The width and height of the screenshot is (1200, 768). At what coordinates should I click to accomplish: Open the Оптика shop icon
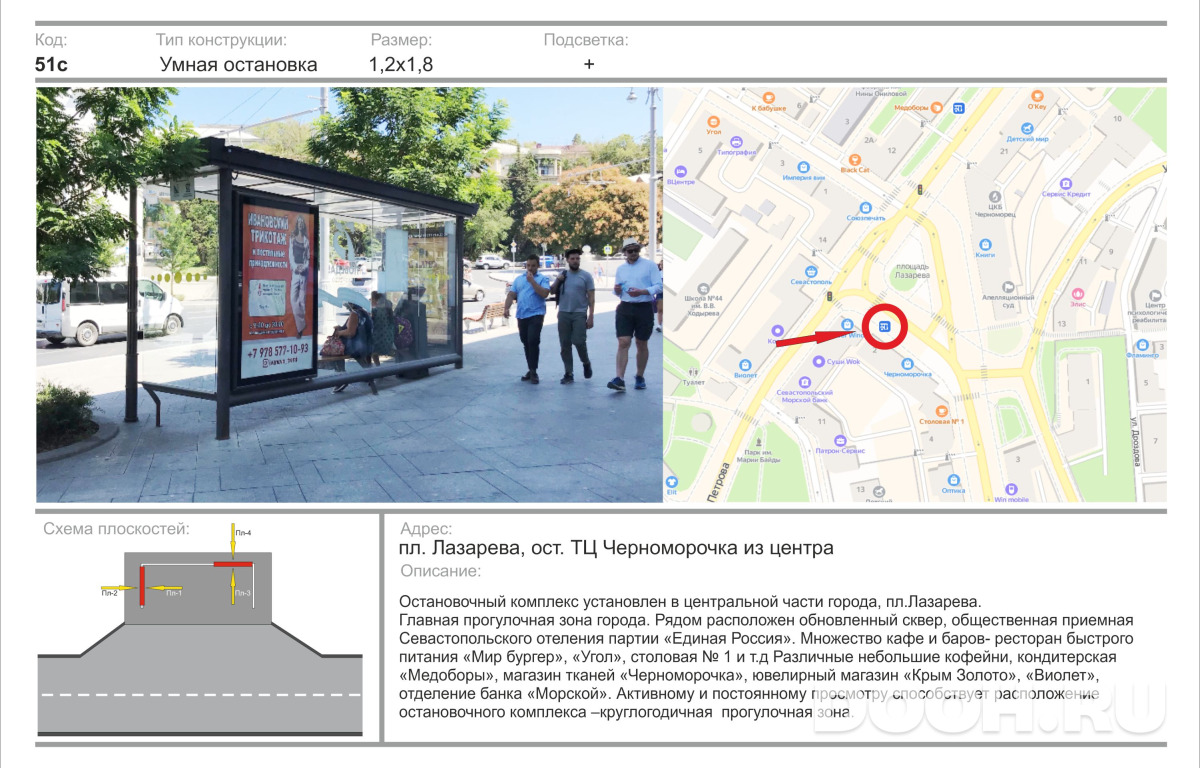click(953, 480)
